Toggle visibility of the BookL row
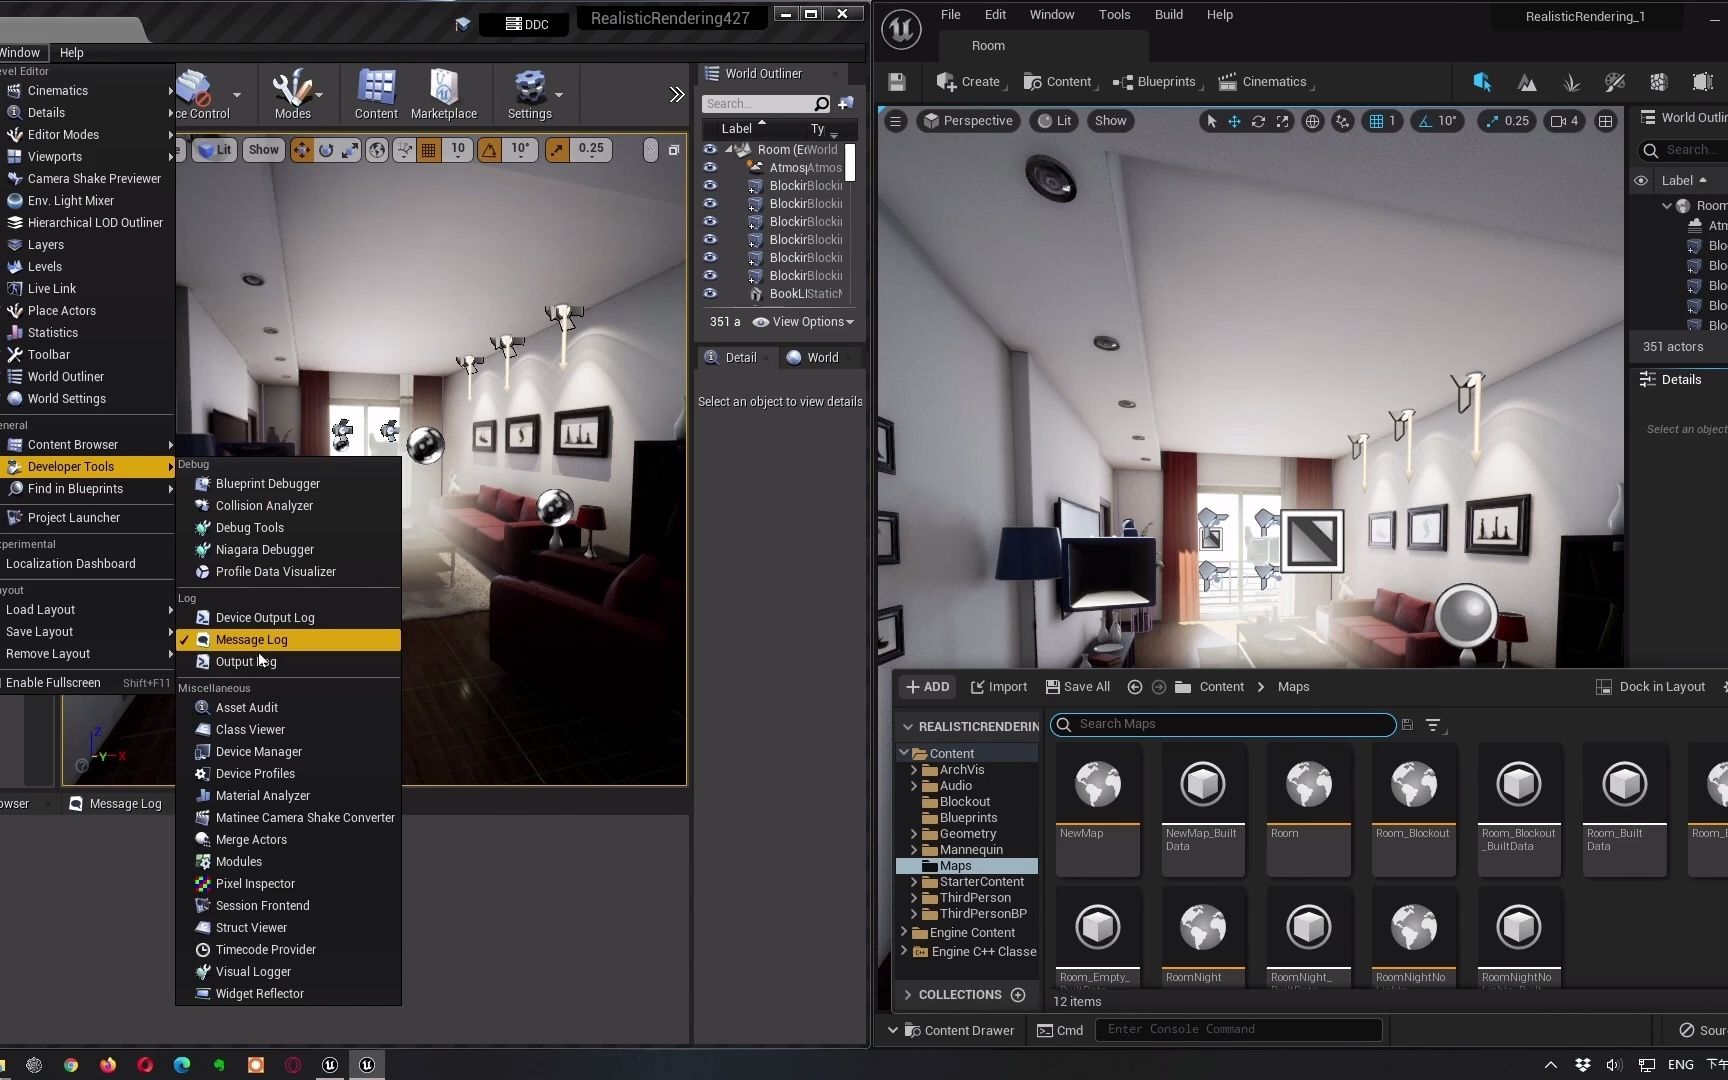This screenshot has width=1728, height=1080. [710, 294]
